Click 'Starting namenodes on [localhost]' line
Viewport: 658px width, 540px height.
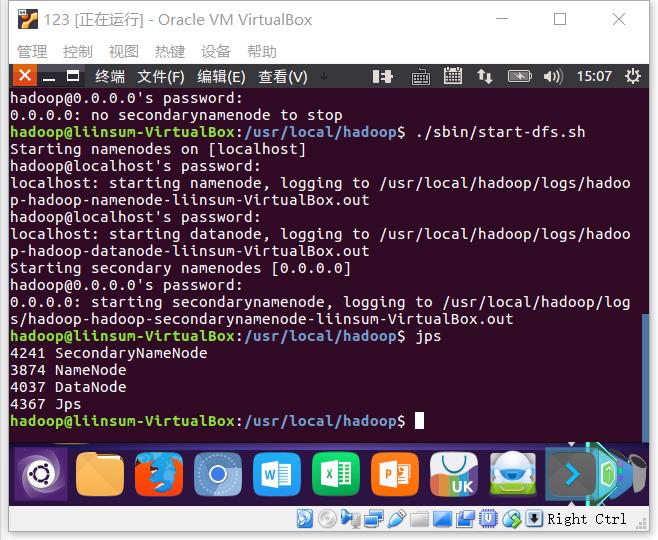(x=158, y=149)
